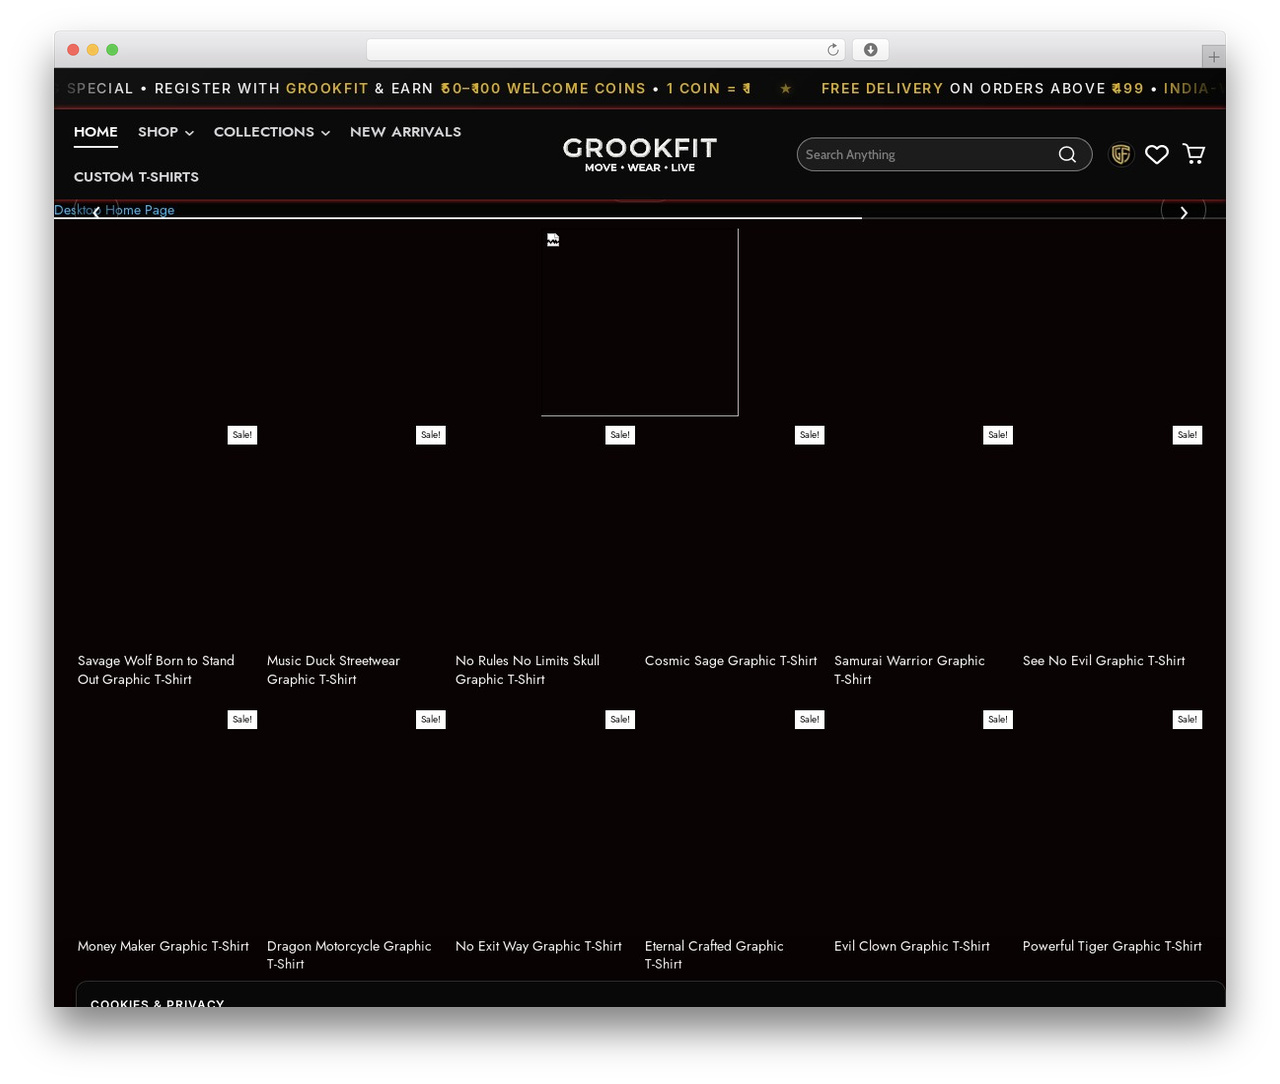The image size is (1280, 1084).
Task: Open Savage Wolf Born to Stand Out T-Shirt
Action: pyautogui.click(x=156, y=670)
